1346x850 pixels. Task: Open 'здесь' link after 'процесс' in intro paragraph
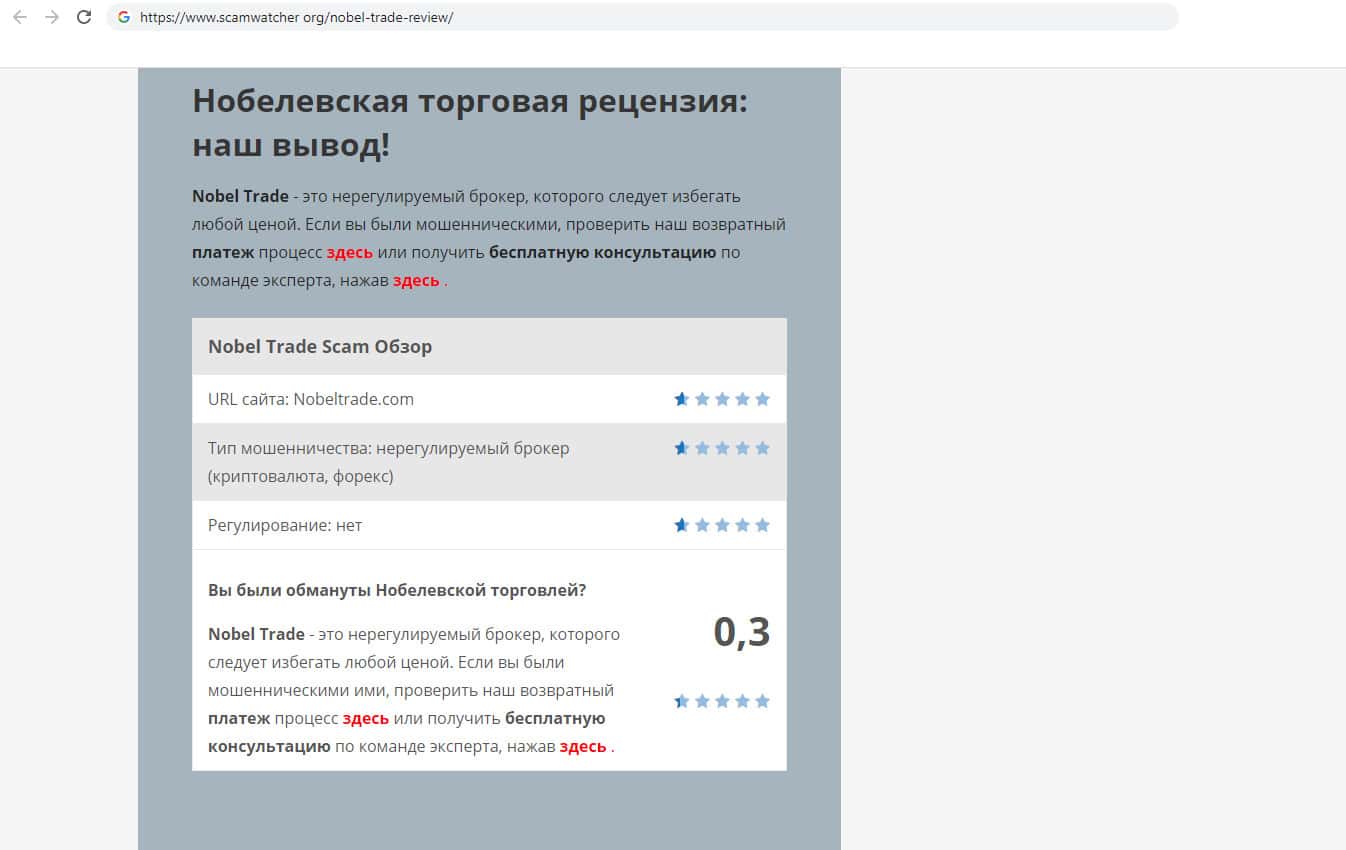349,252
